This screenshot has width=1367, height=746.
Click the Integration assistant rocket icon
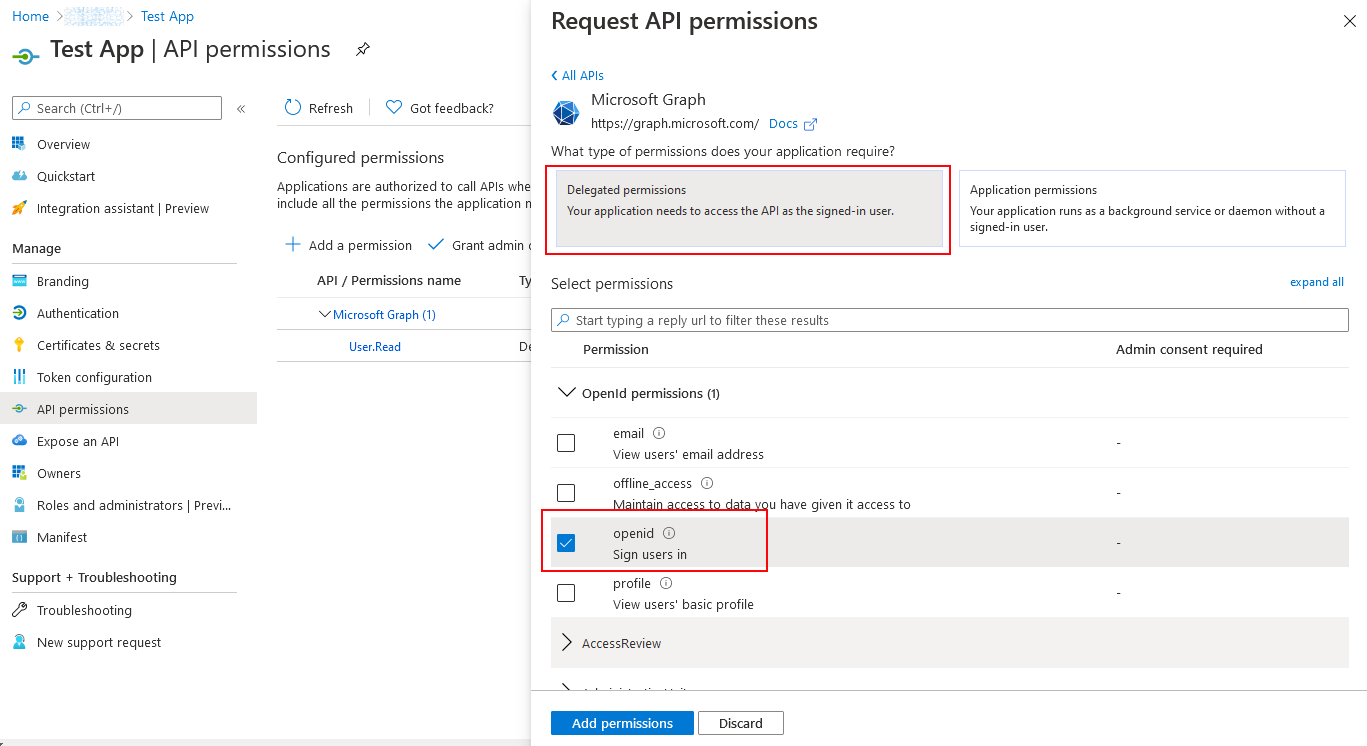tap(19, 208)
